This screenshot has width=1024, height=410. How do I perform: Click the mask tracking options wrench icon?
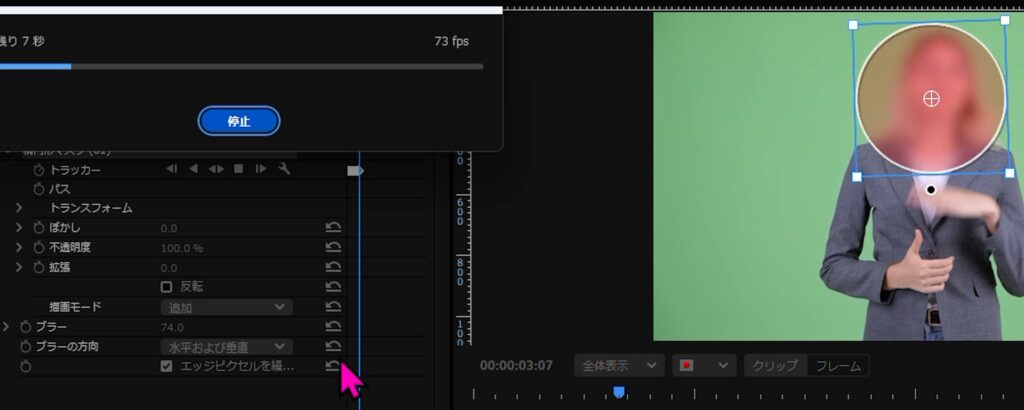click(284, 169)
